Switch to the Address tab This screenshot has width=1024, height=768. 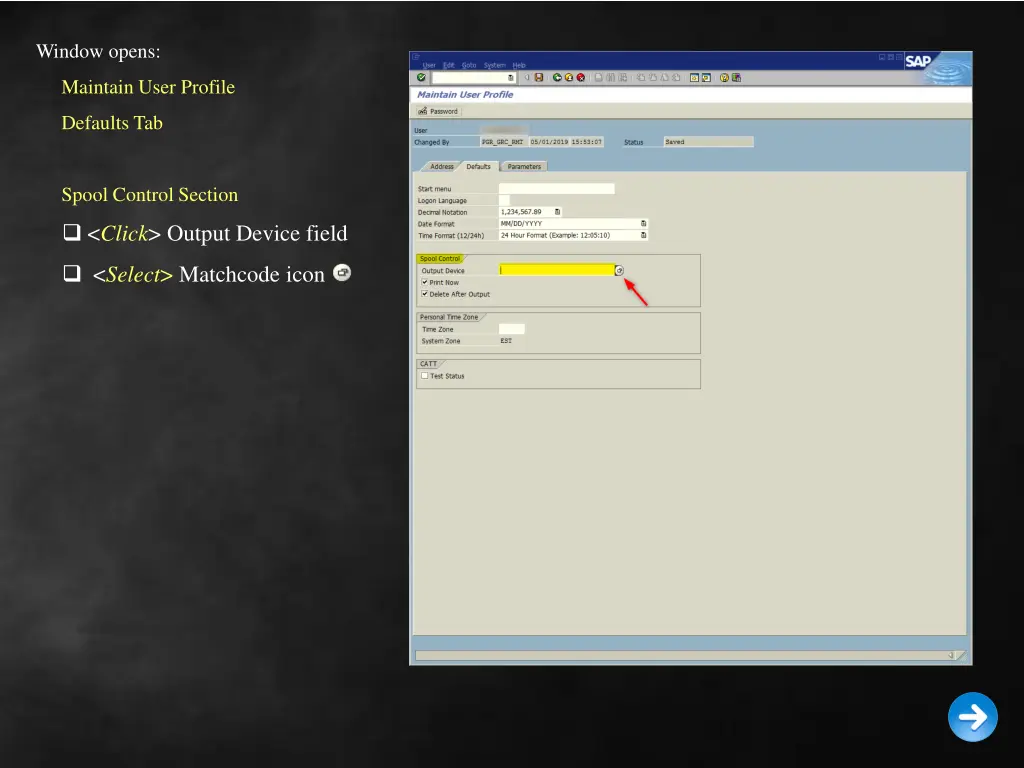tap(441, 167)
